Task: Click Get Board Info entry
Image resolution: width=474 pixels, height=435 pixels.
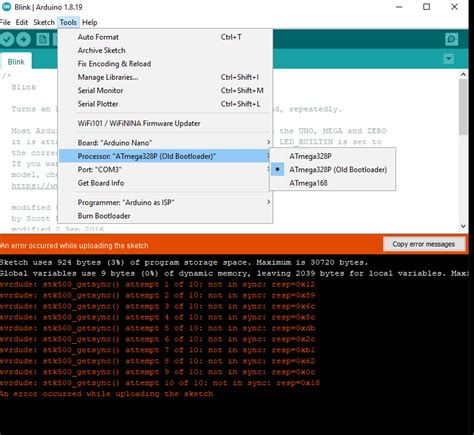Action: 165,183
